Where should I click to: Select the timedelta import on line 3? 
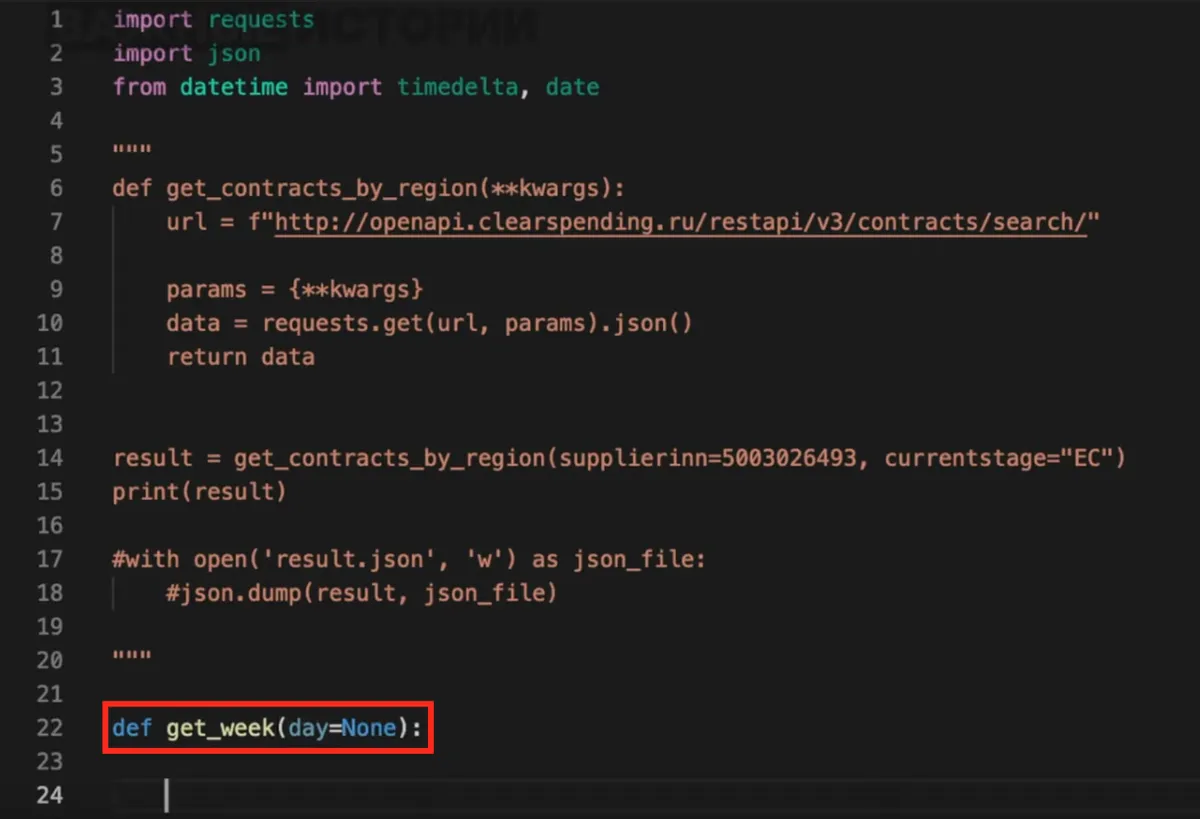[457, 87]
